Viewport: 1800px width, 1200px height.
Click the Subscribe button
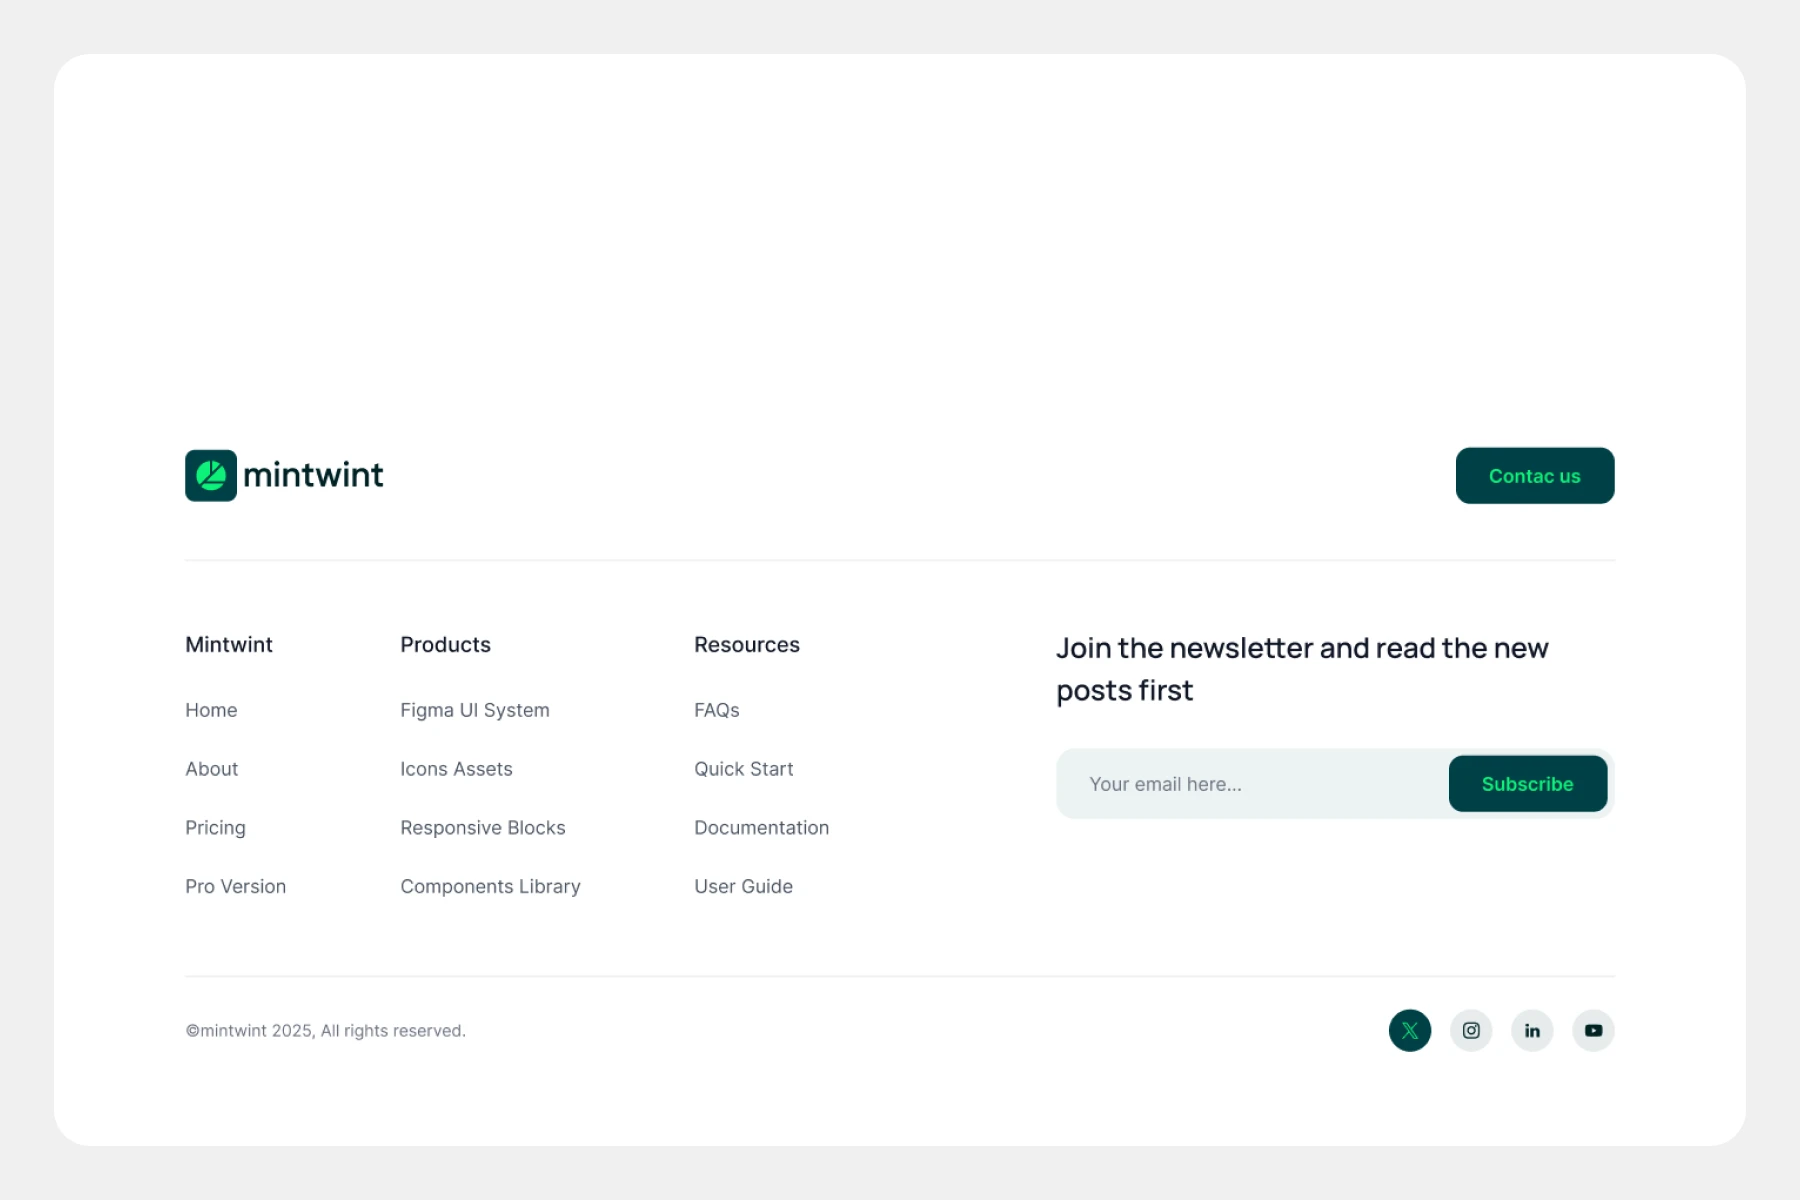click(1527, 784)
